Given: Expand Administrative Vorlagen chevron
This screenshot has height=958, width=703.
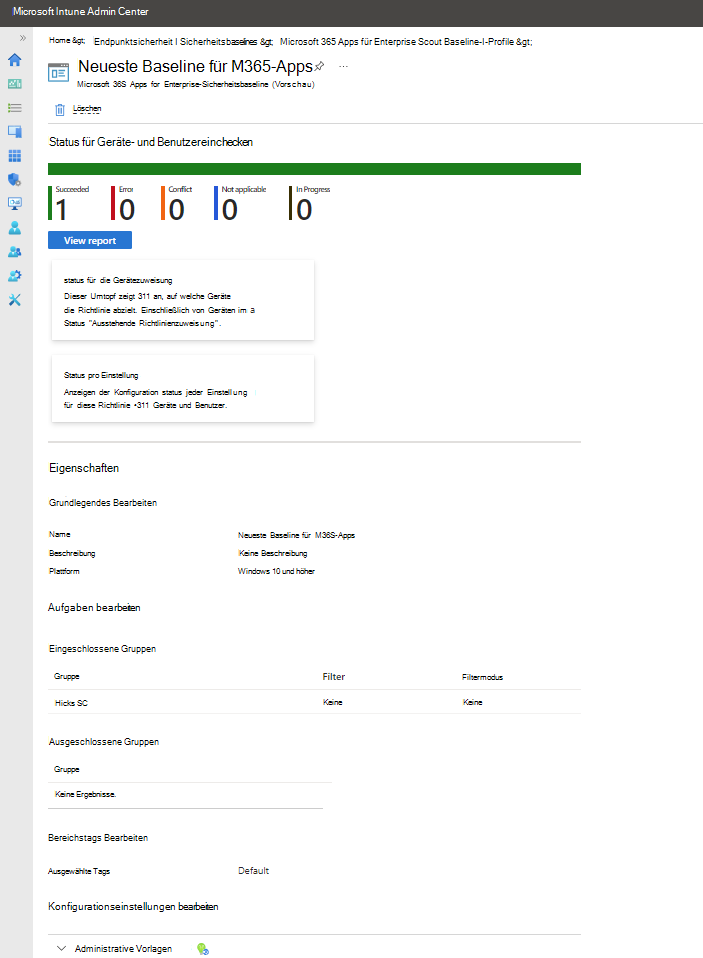Looking at the screenshot, I should pos(61,948).
